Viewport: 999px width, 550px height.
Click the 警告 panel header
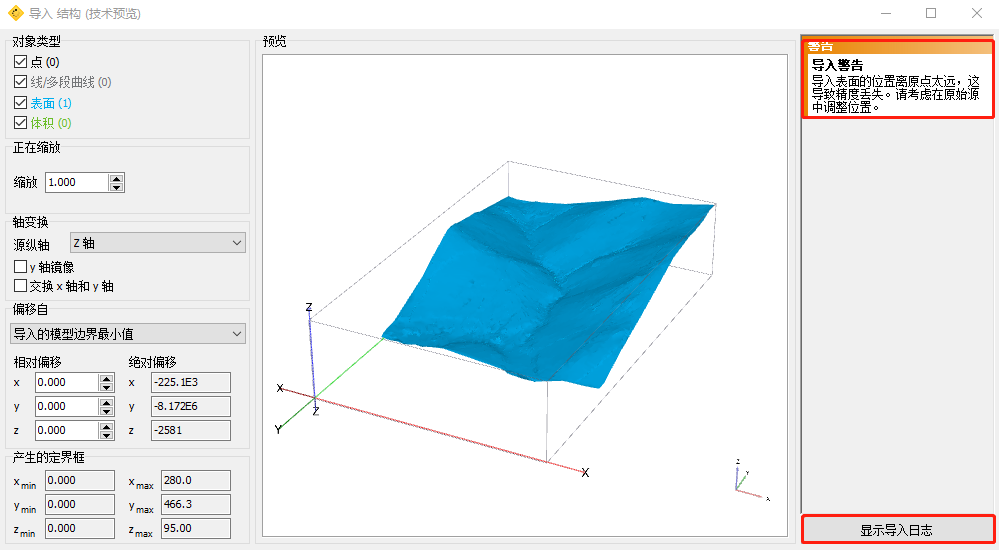[897, 46]
